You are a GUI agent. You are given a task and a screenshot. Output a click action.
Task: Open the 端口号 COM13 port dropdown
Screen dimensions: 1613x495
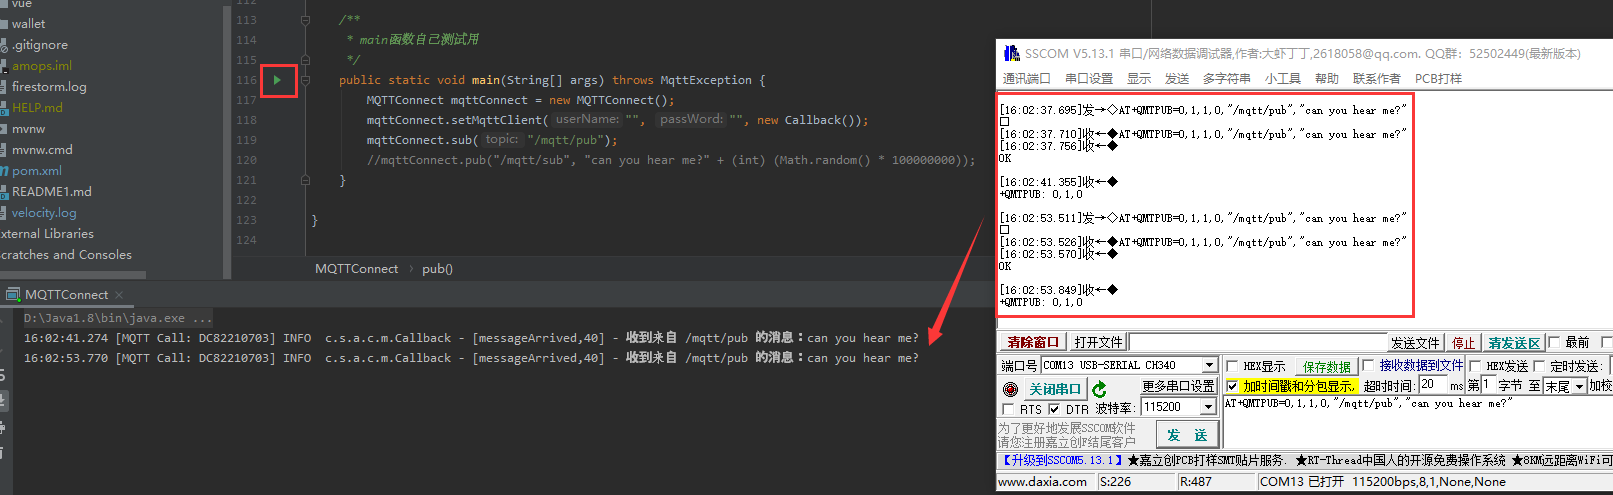[1209, 366]
